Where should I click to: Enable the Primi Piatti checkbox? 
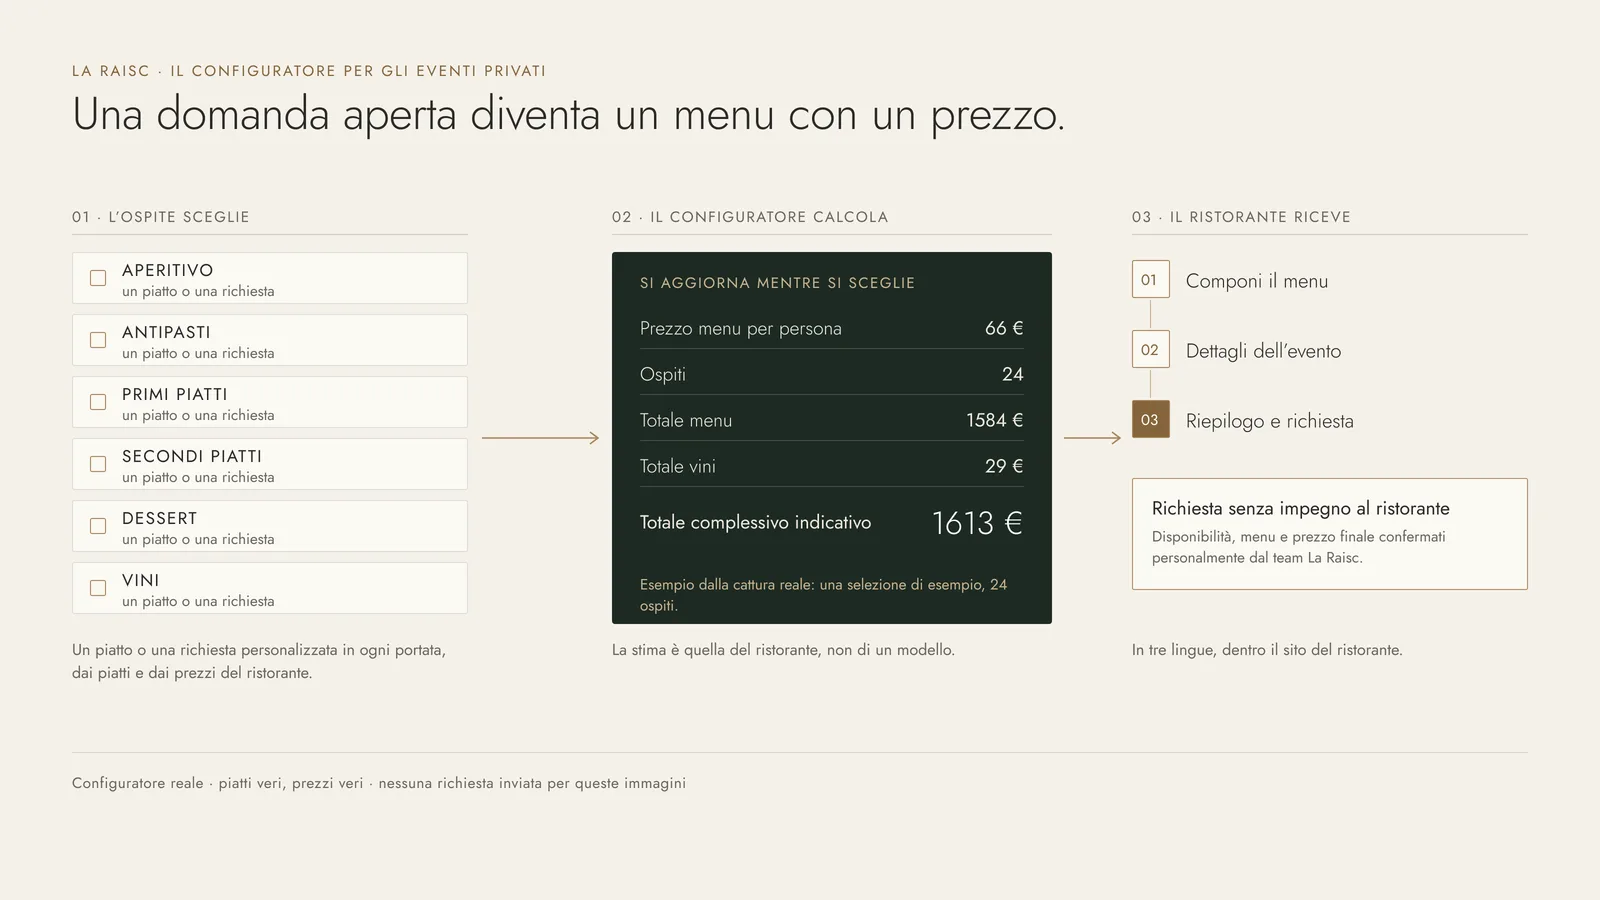click(x=98, y=402)
